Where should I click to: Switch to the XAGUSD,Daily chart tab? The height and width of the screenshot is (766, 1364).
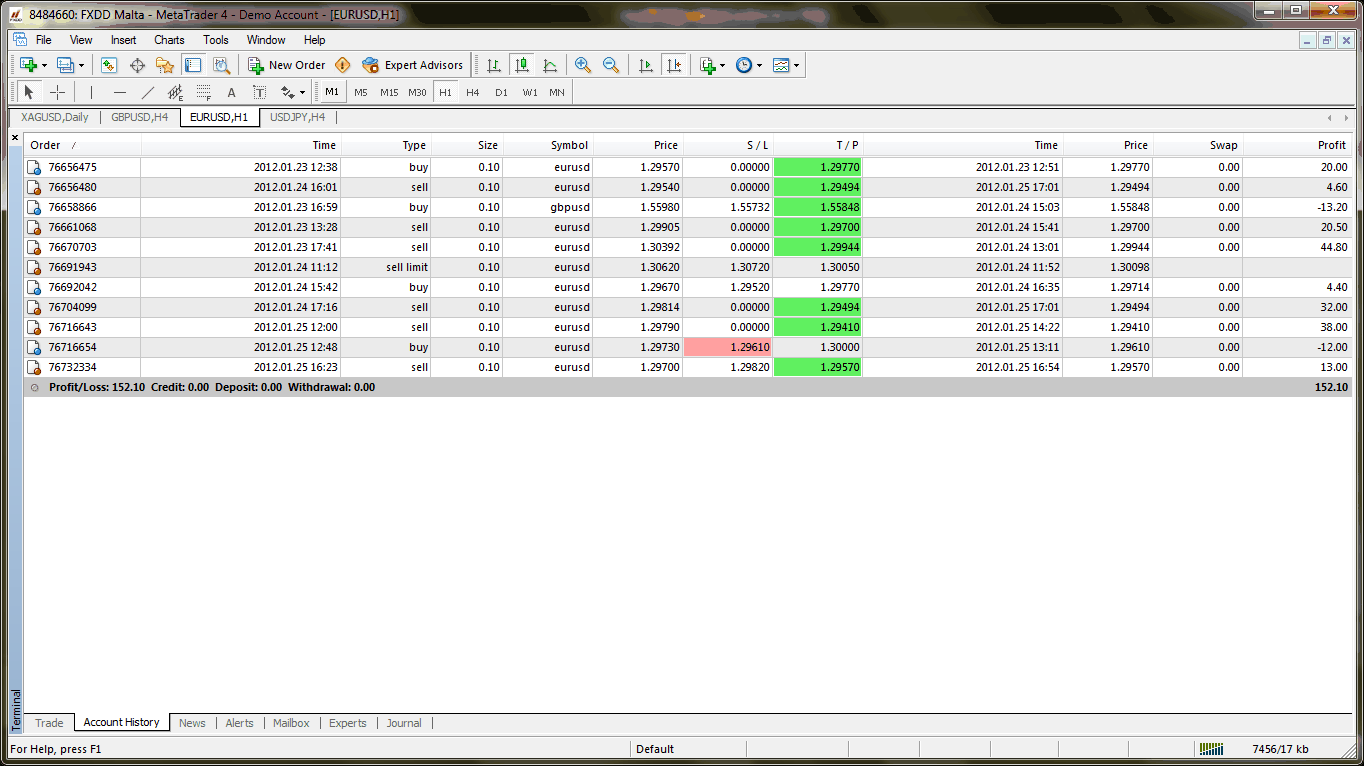click(55, 117)
